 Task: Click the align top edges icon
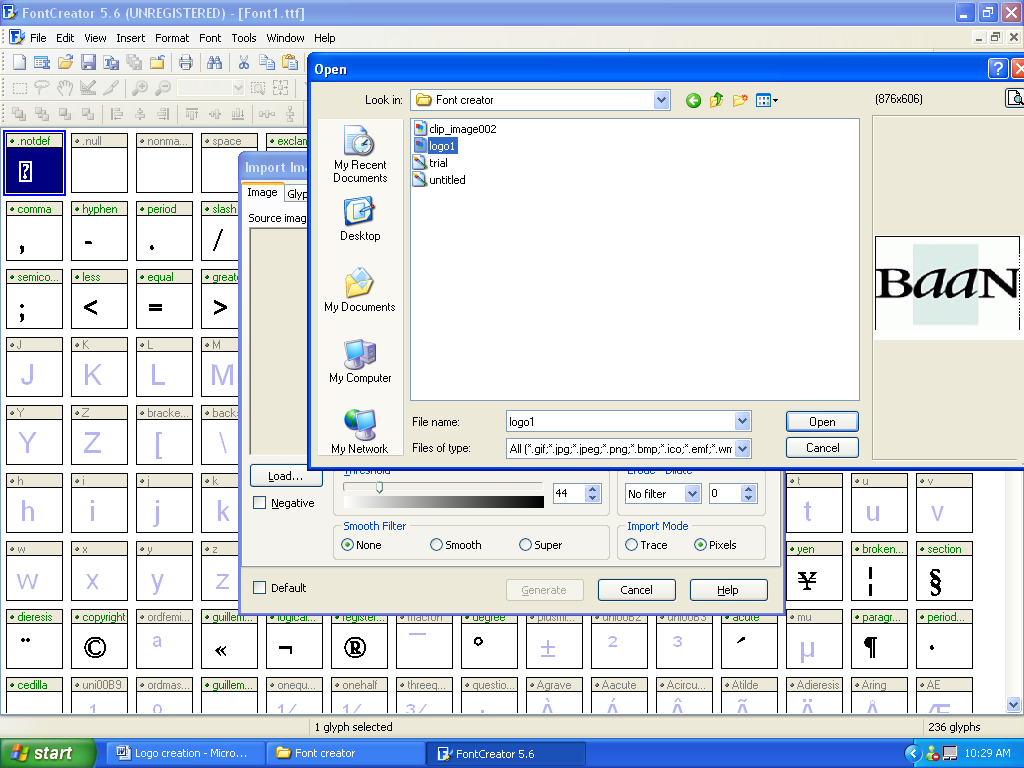pyautogui.click(x=192, y=114)
